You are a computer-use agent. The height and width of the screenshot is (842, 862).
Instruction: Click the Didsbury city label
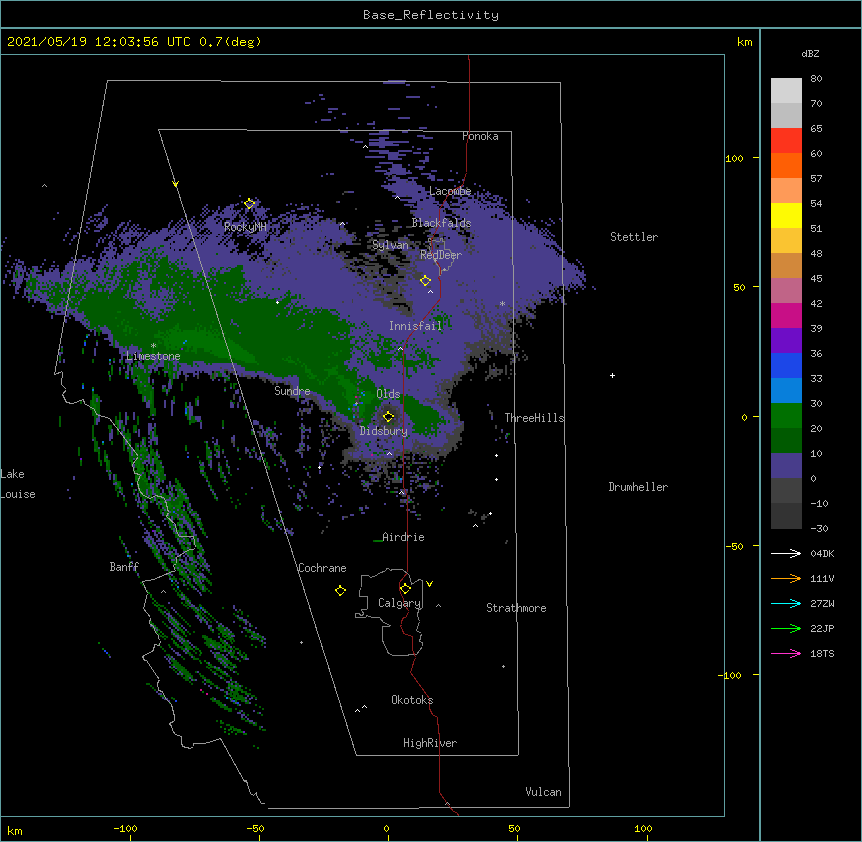384,431
